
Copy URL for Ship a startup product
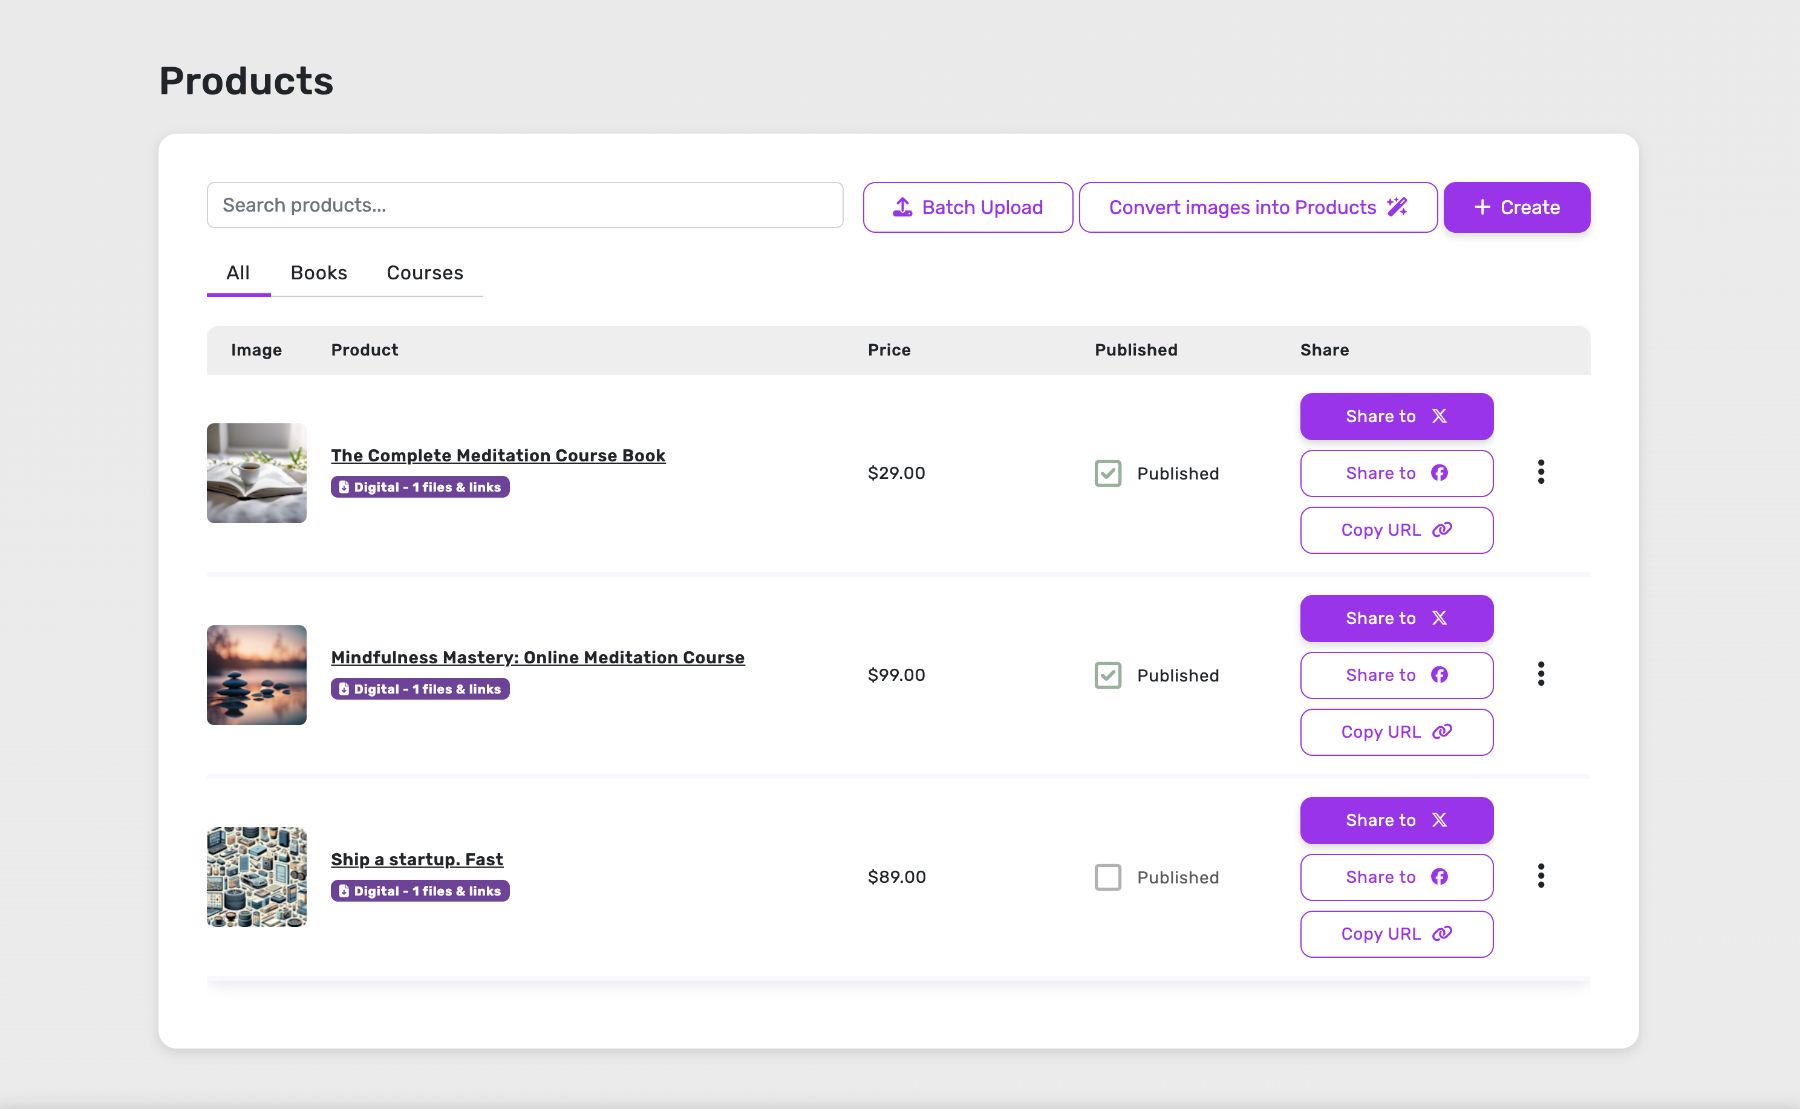[x=1396, y=934]
